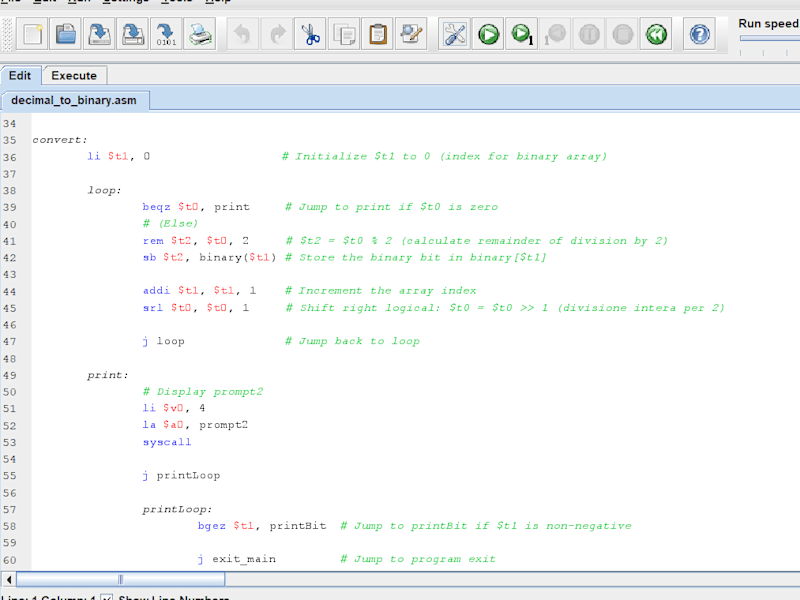Viewport: 800px width, 600px height.
Task: Click the 'li $t1, 0' instruction
Action: (118, 156)
